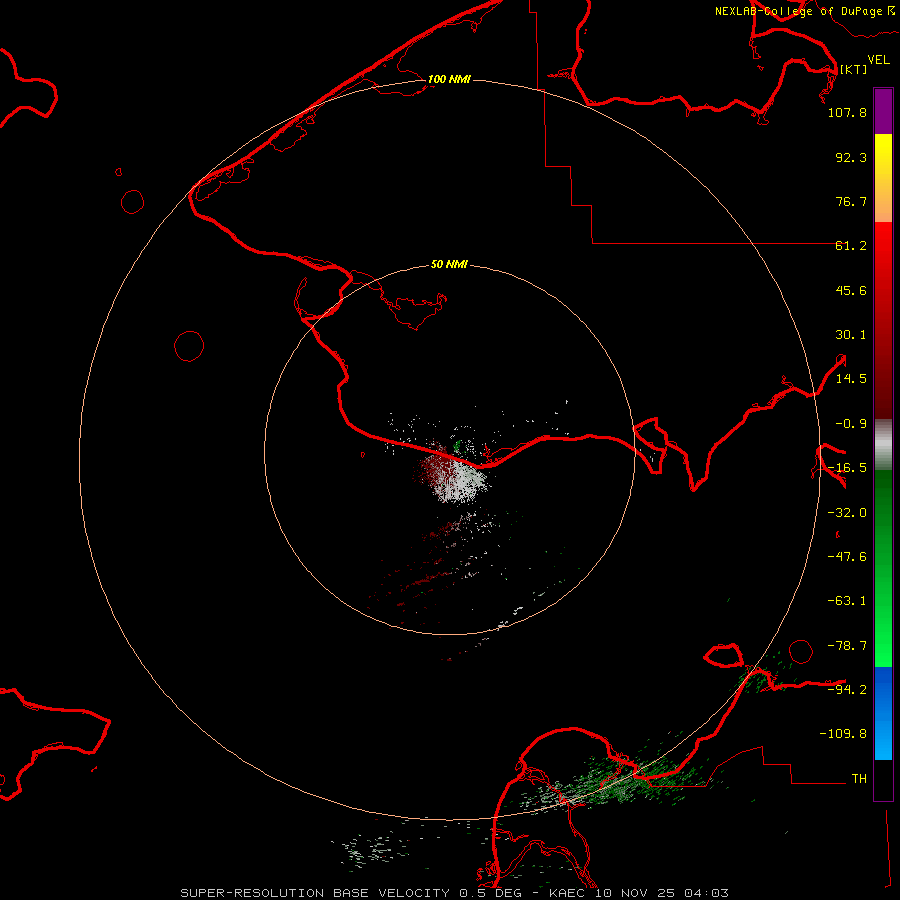Click the [KT] units label
Image resolution: width=900 pixels, height=900 pixels.
pyautogui.click(x=853, y=69)
